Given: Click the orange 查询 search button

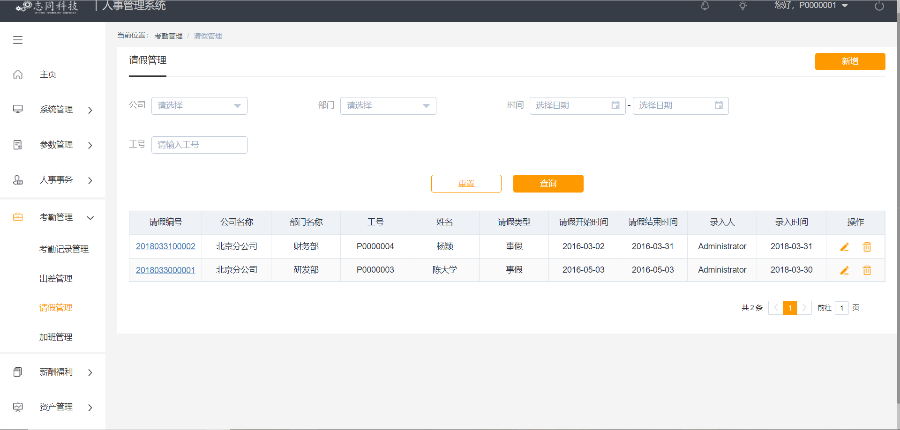Looking at the screenshot, I should click(548, 184).
